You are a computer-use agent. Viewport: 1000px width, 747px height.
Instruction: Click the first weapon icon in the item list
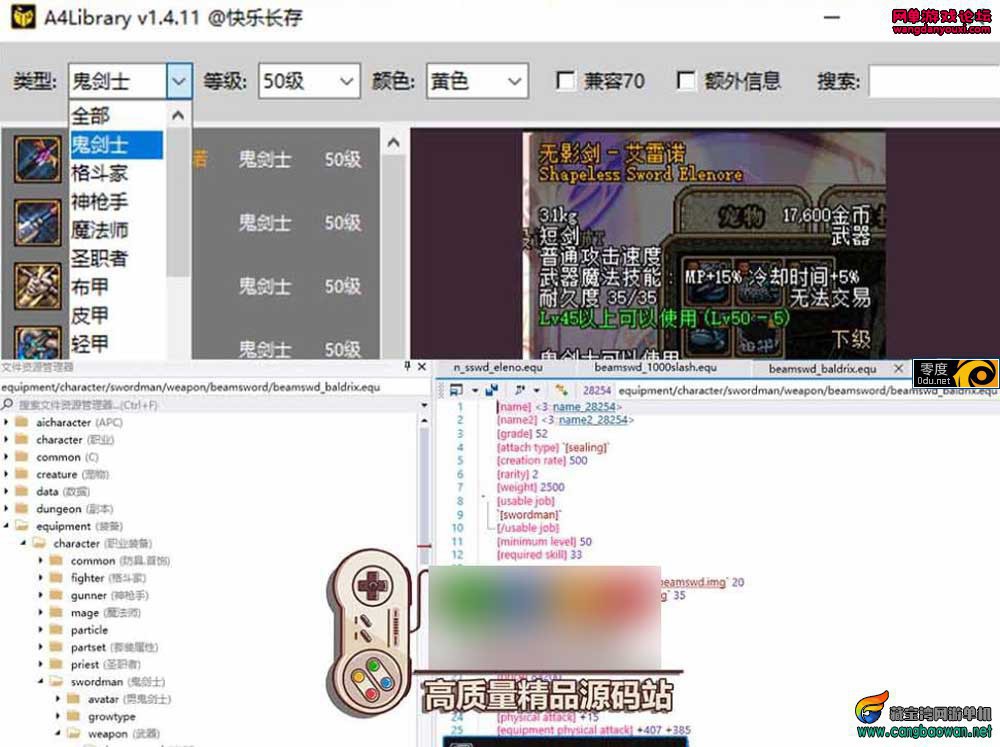[38, 159]
